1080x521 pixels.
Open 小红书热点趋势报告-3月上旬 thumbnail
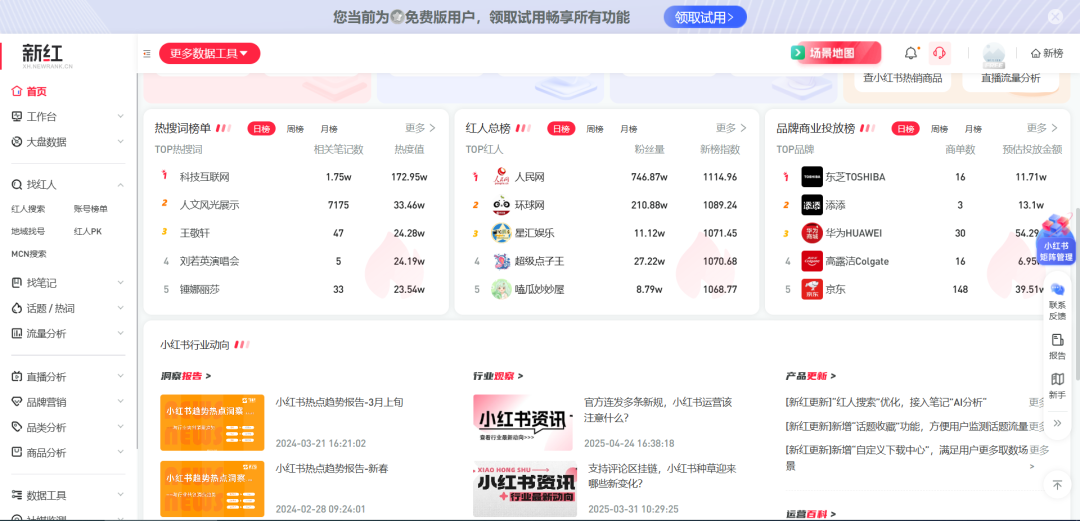(x=212, y=422)
